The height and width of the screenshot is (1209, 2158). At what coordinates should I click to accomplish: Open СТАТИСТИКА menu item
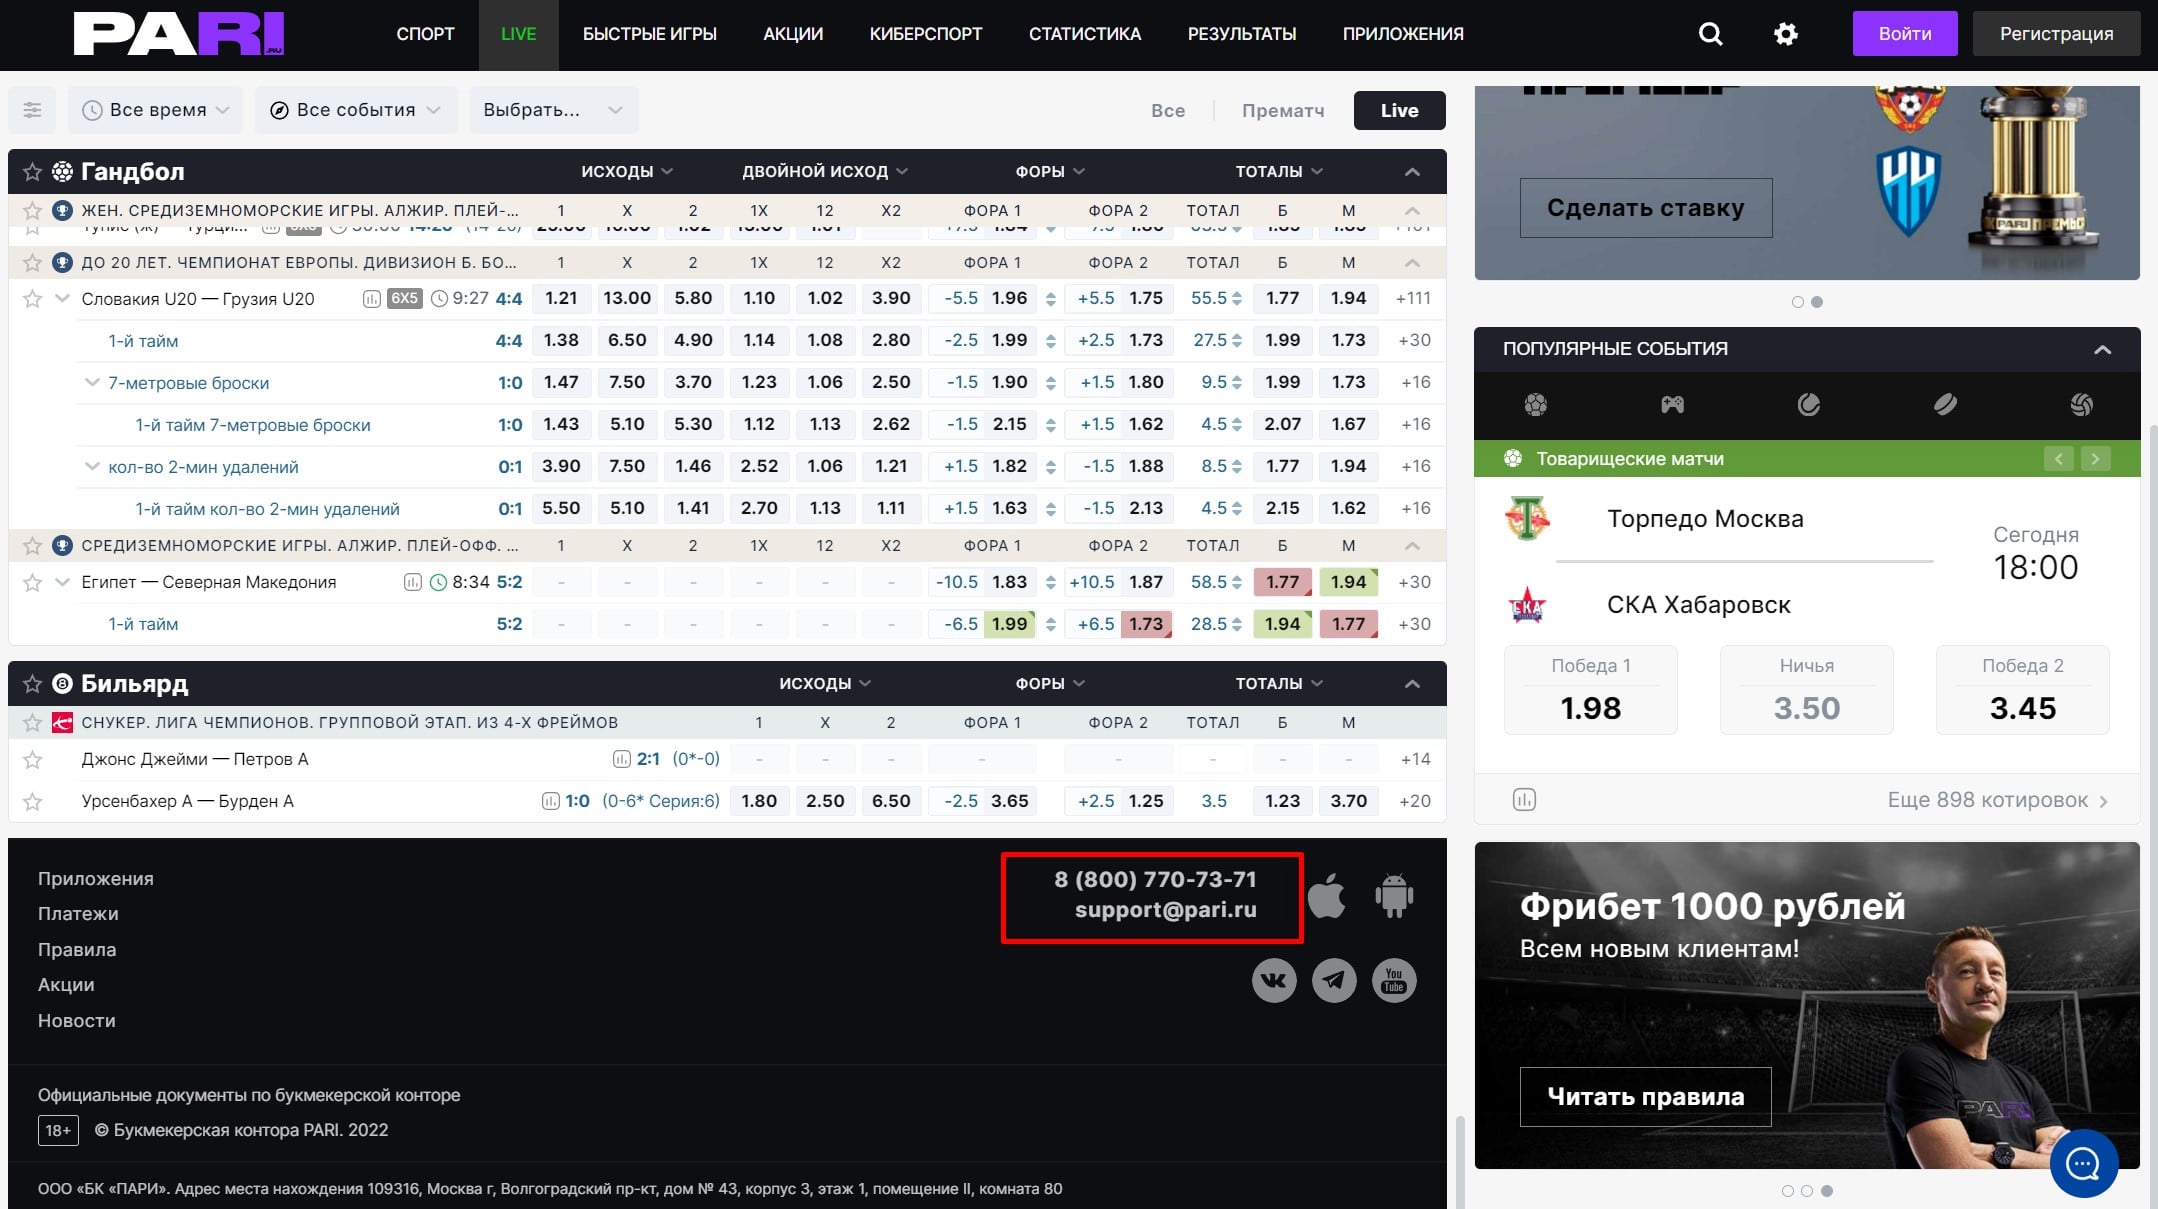click(1085, 34)
